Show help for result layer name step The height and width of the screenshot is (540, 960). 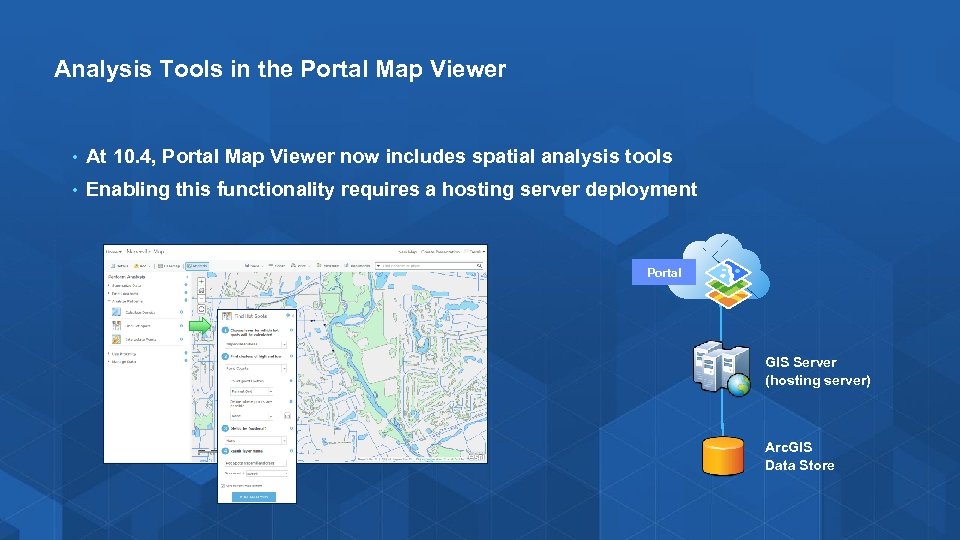(x=291, y=451)
